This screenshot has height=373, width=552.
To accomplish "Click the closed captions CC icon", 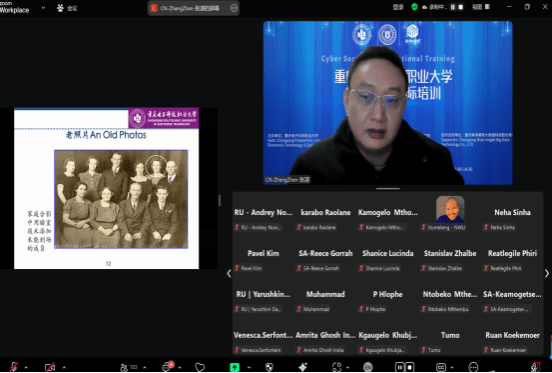I will (x=441, y=367).
